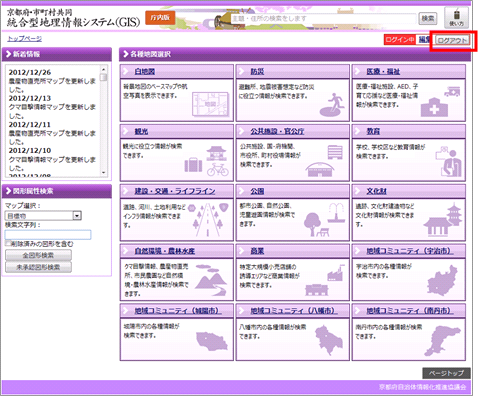
Task: Open the 観光 suitcase and bicycle icon
Action: (x=207, y=161)
